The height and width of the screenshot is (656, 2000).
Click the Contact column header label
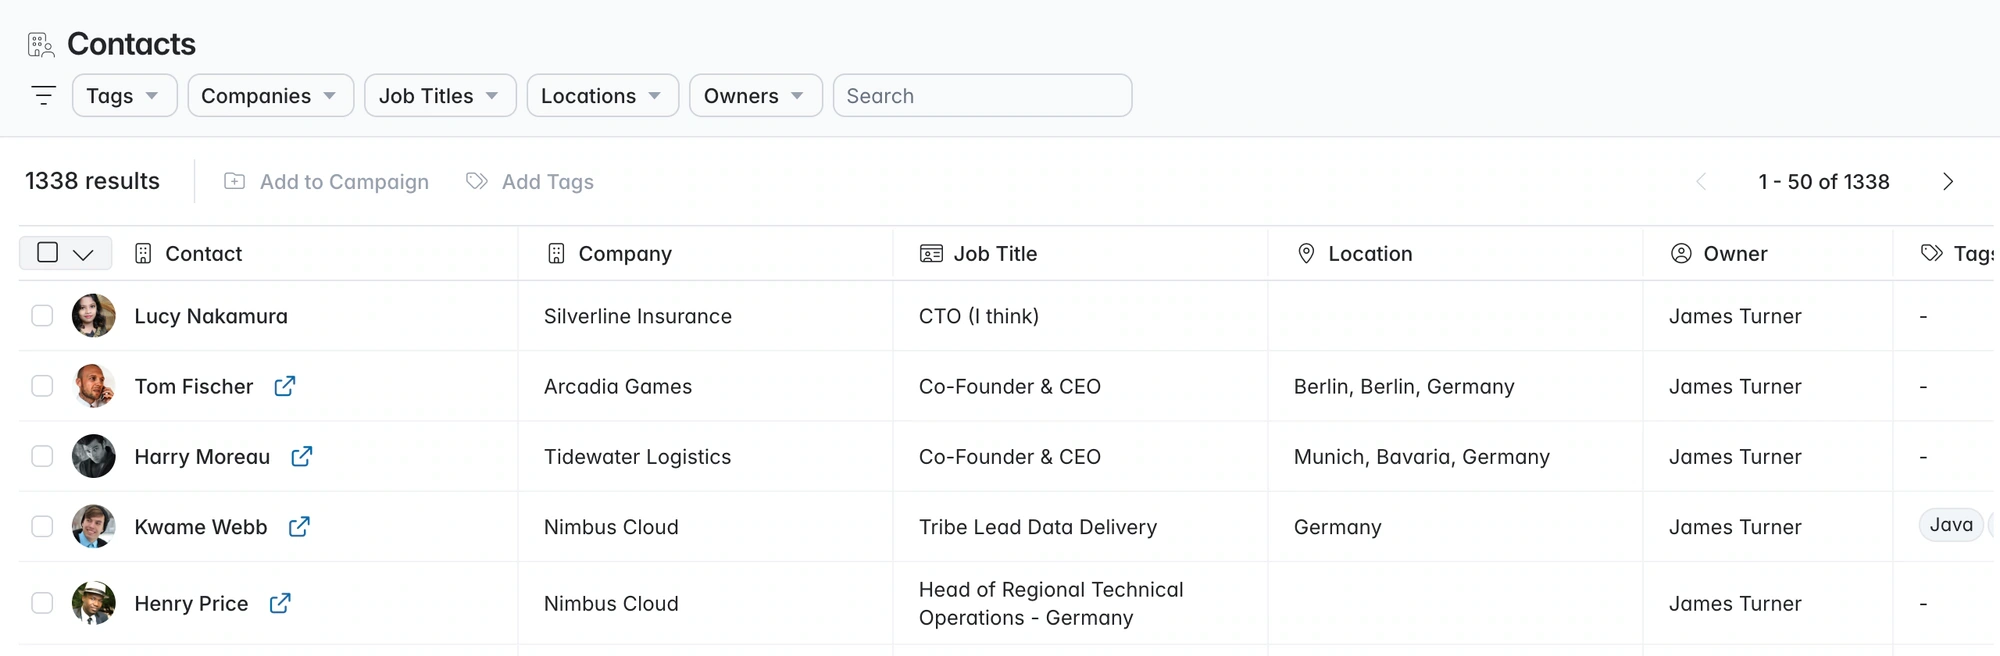(x=204, y=254)
